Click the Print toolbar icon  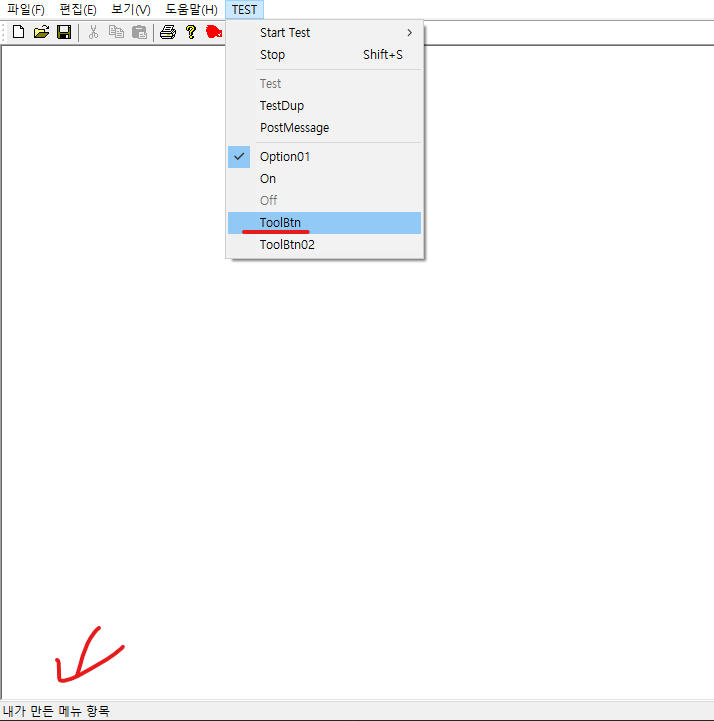(x=168, y=32)
